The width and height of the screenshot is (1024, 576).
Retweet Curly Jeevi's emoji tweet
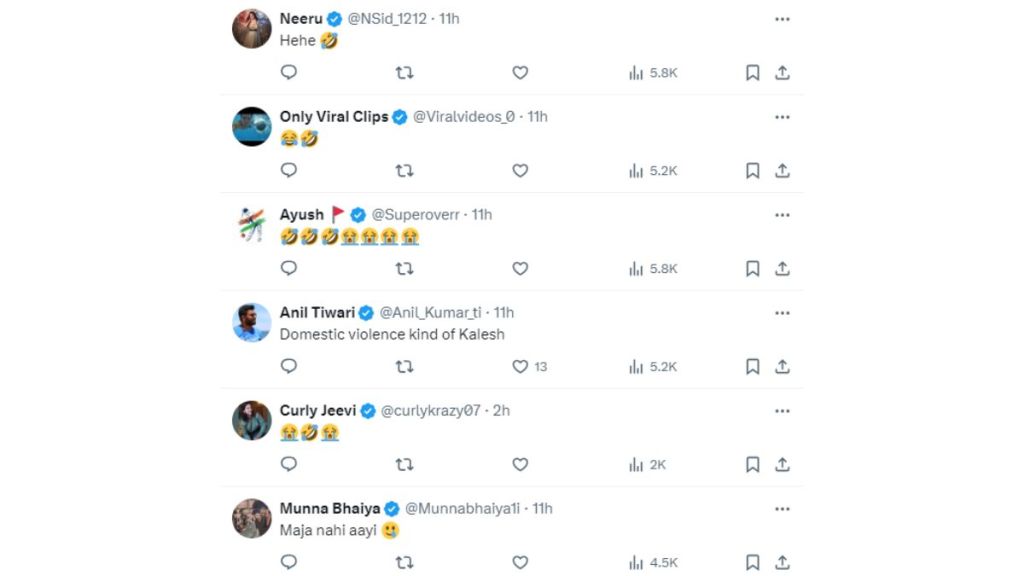tap(404, 464)
